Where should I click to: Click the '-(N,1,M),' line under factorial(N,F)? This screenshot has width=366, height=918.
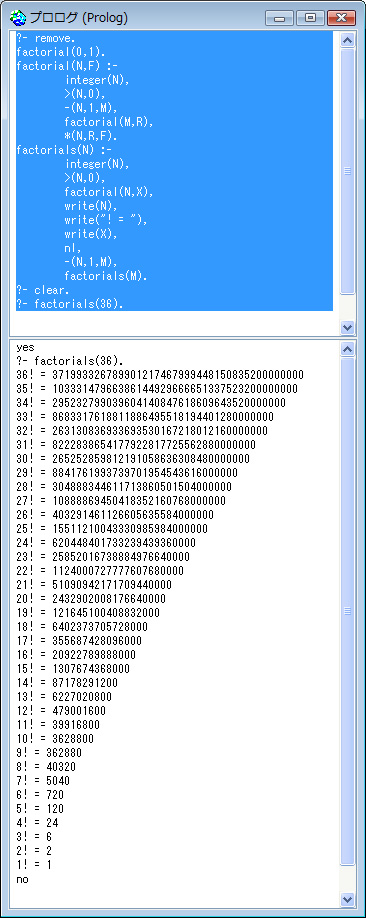click(x=91, y=108)
